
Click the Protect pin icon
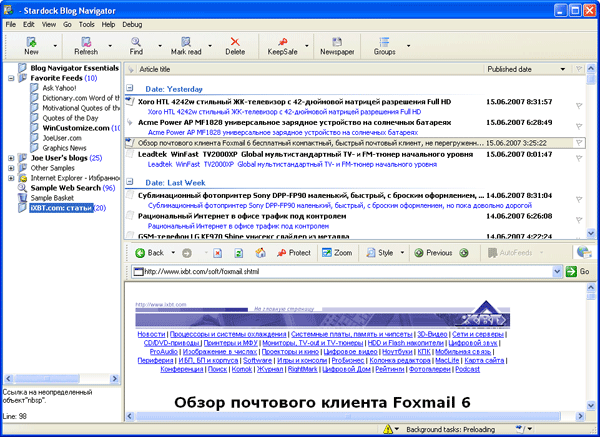282,253
